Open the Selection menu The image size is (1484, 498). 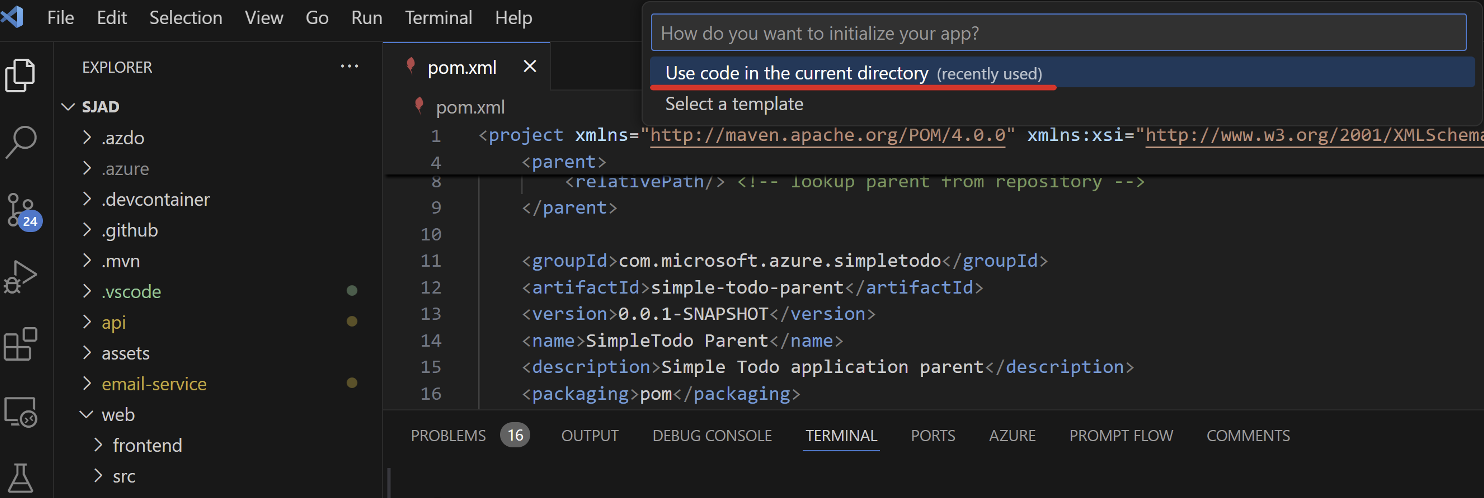[188, 18]
